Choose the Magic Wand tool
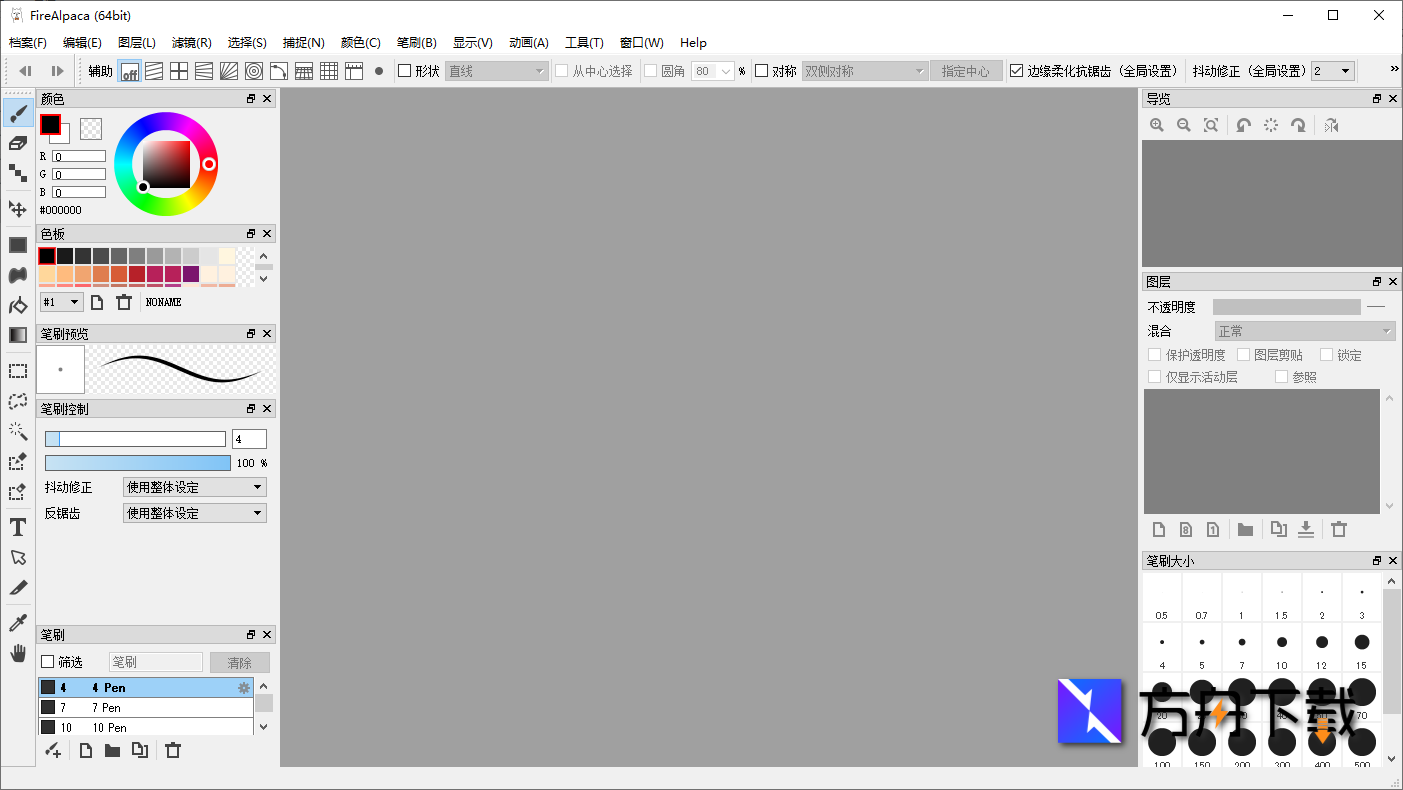This screenshot has width=1403, height=790. (x=18, y=431)
